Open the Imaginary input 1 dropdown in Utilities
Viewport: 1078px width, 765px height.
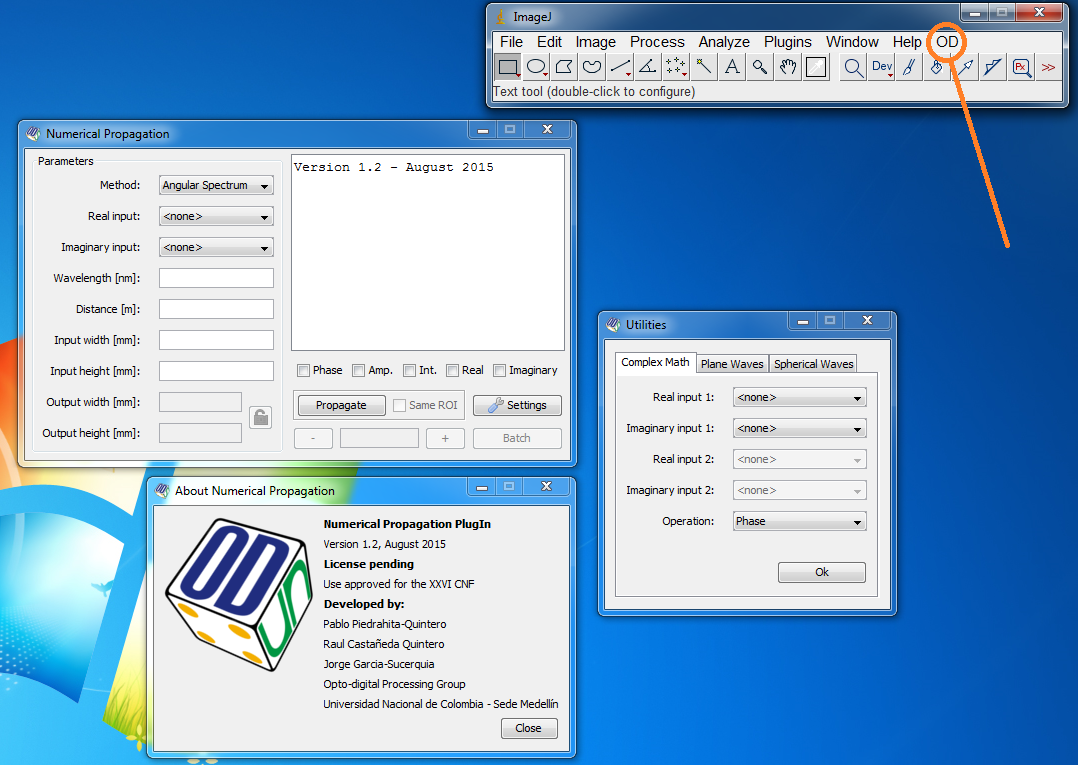click(x=800, y=428)
